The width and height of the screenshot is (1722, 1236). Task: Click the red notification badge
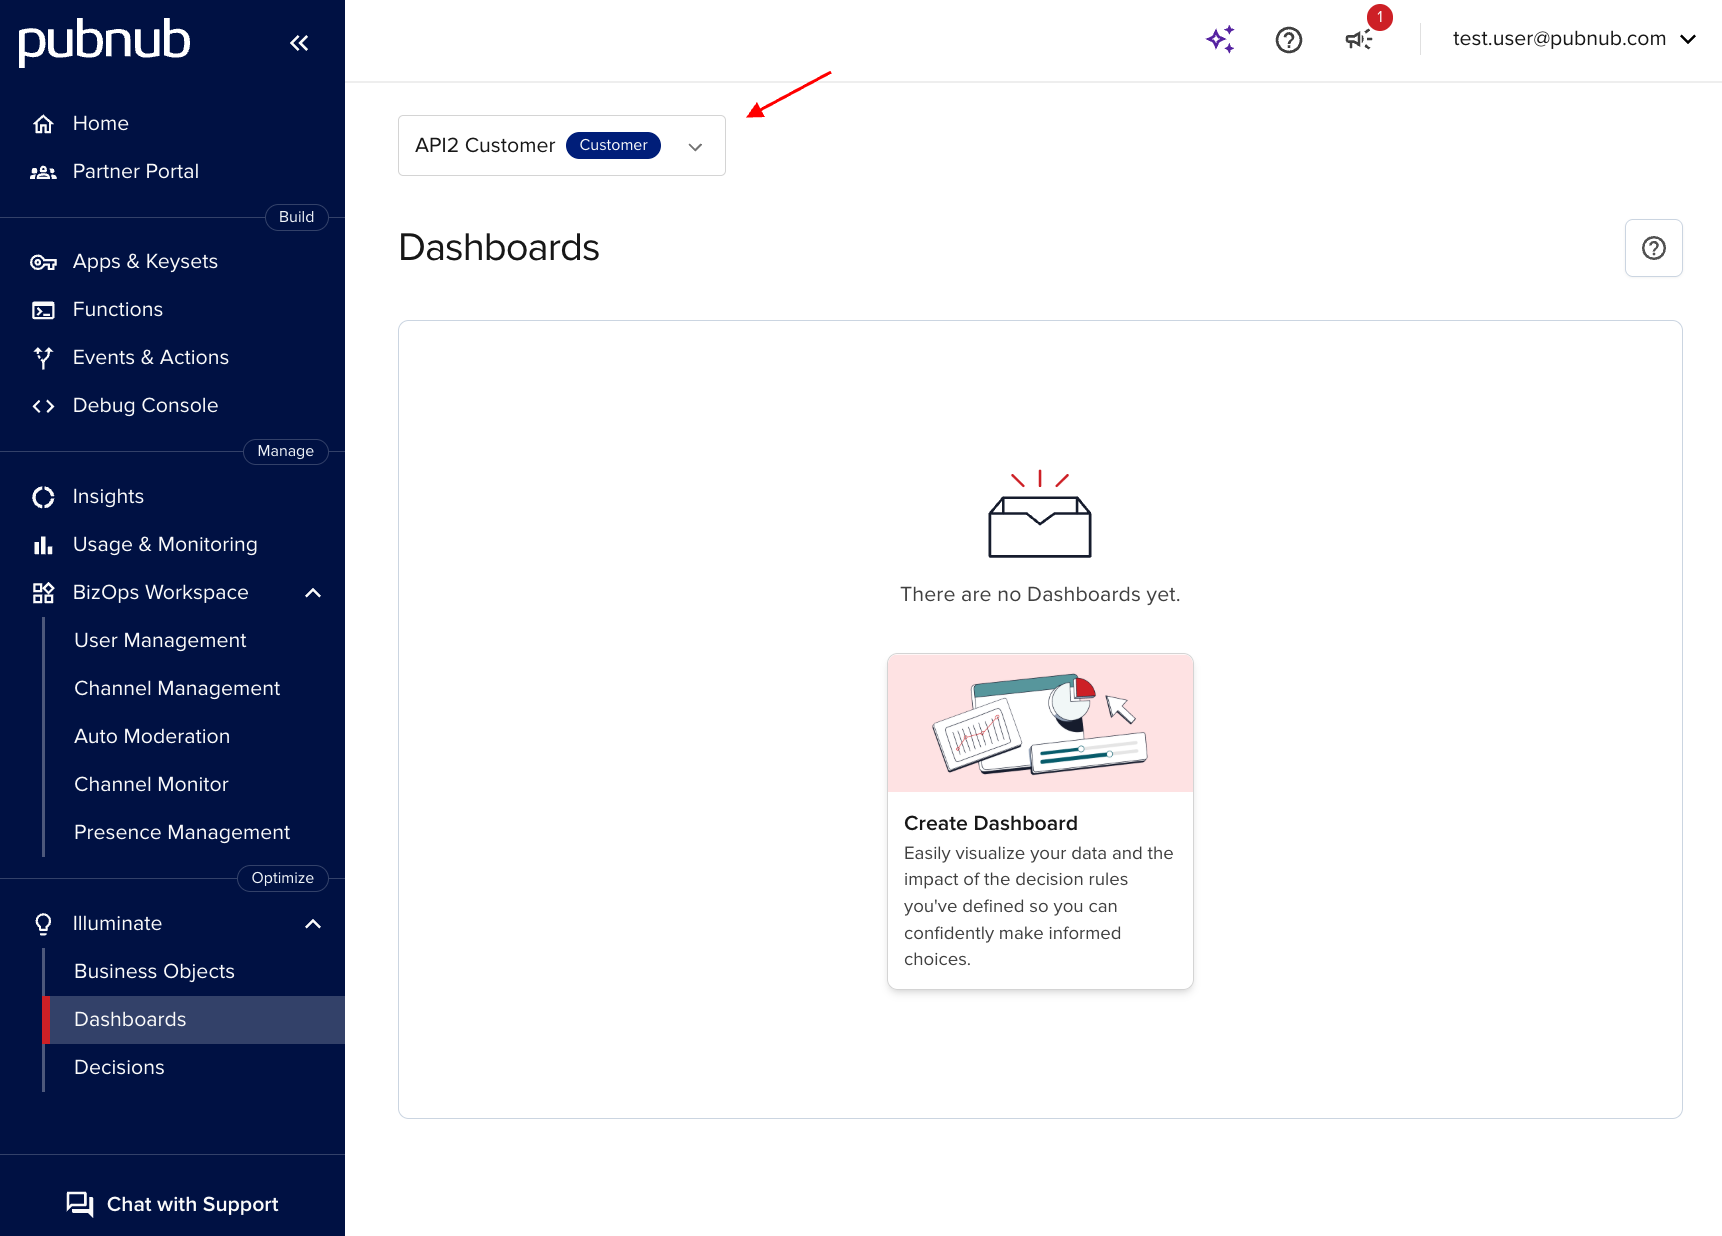pyautogui.click(x=1379, y=17)
